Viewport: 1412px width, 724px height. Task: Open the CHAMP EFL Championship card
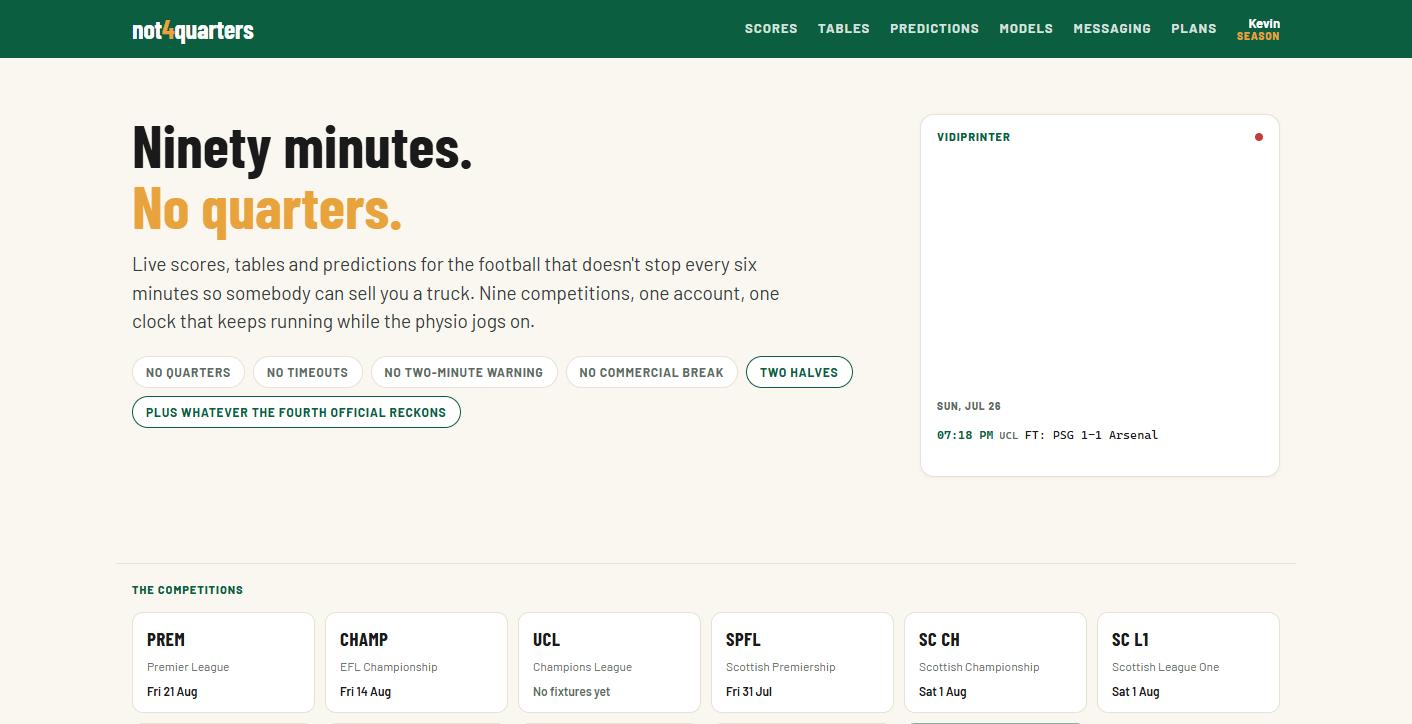tap(416, 662)
